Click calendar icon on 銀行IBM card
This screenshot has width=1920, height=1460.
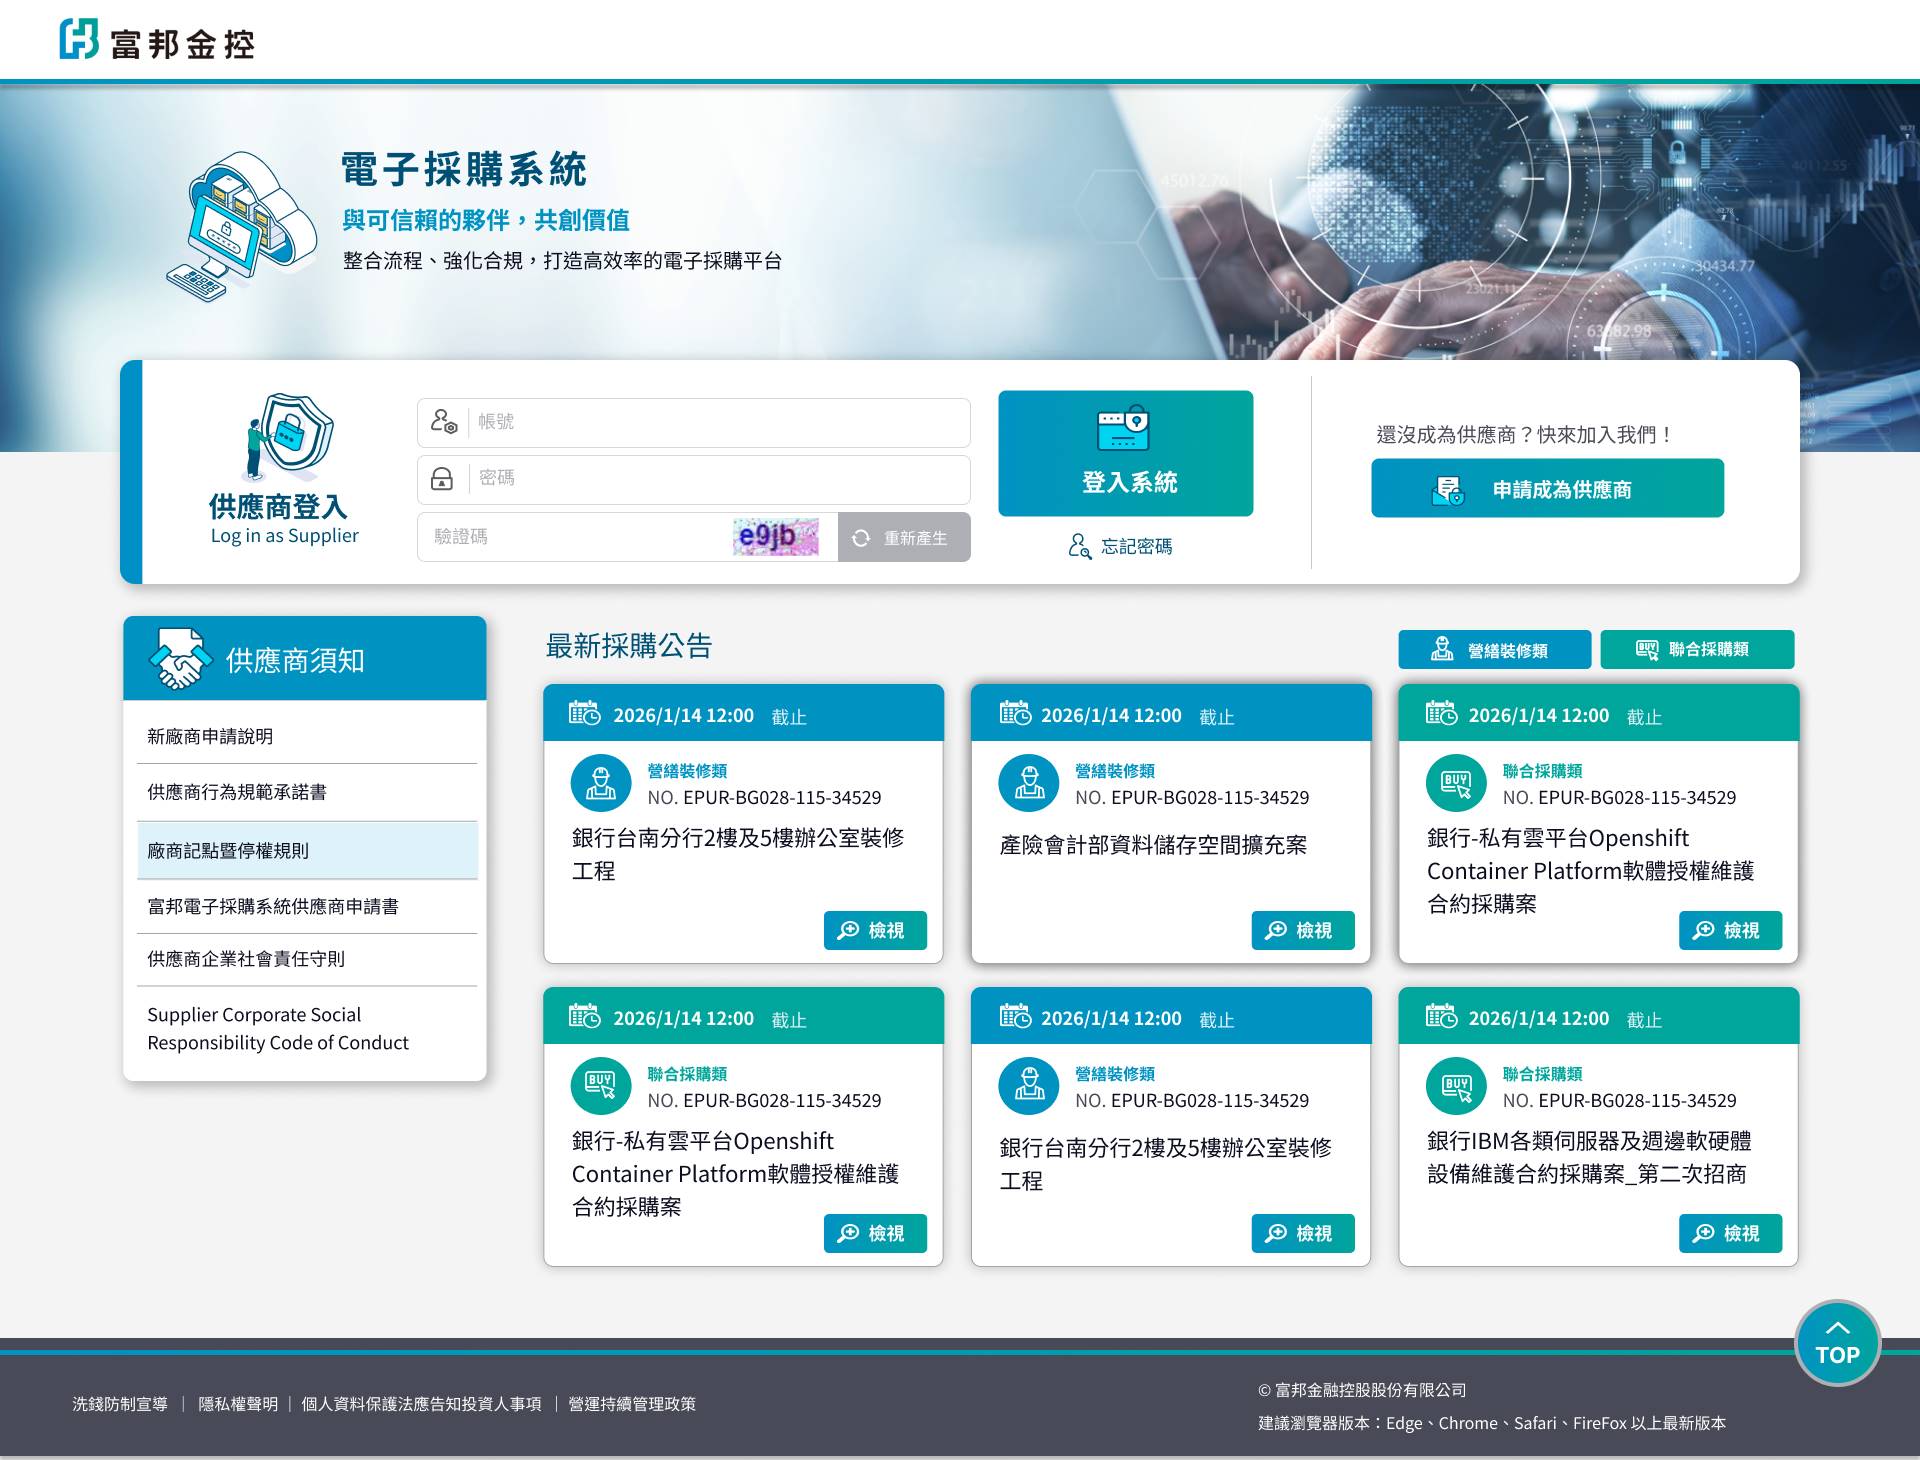tap(1441, 1016)
